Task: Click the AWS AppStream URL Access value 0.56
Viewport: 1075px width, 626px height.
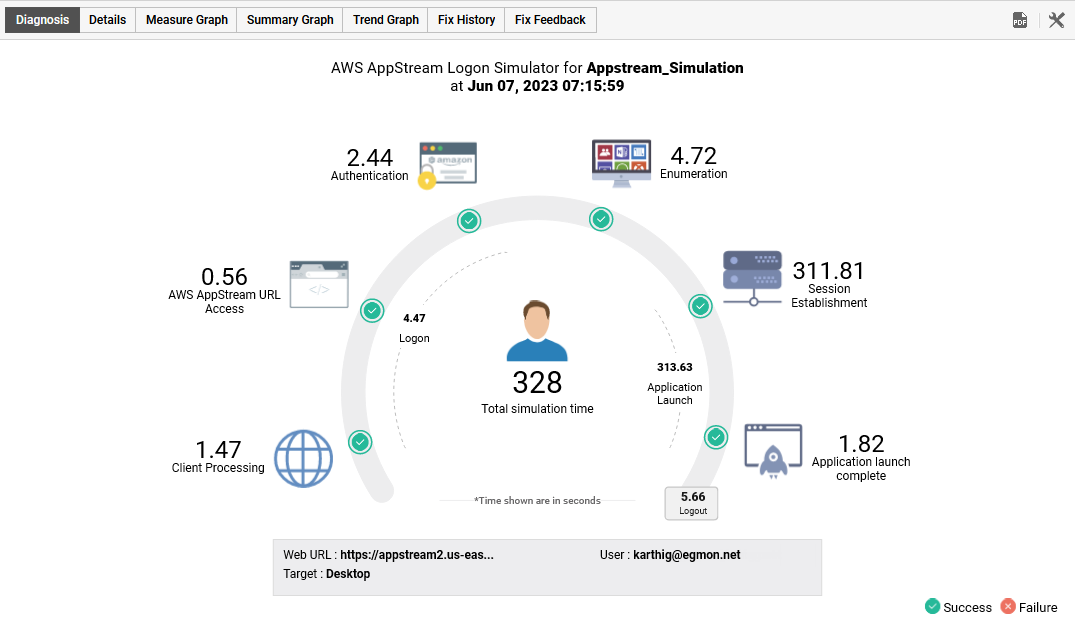Action: (x=224, y=277)
